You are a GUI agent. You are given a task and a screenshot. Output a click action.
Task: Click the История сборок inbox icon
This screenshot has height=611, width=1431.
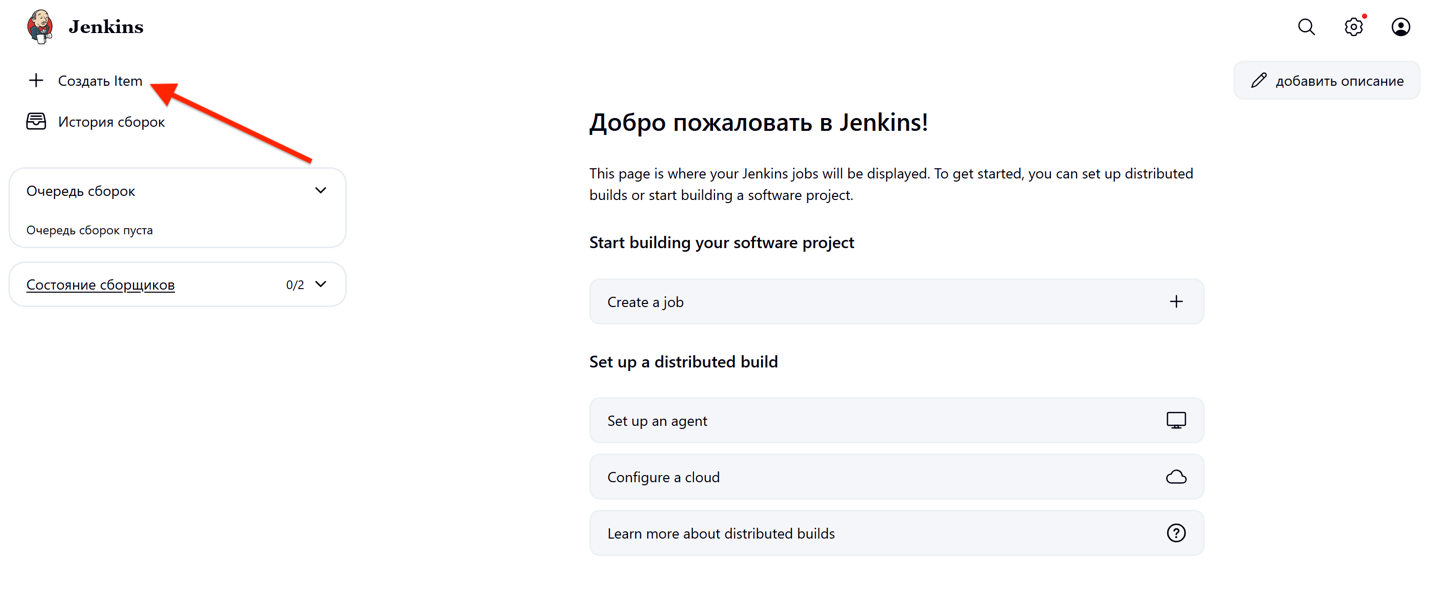click(36, 121)
